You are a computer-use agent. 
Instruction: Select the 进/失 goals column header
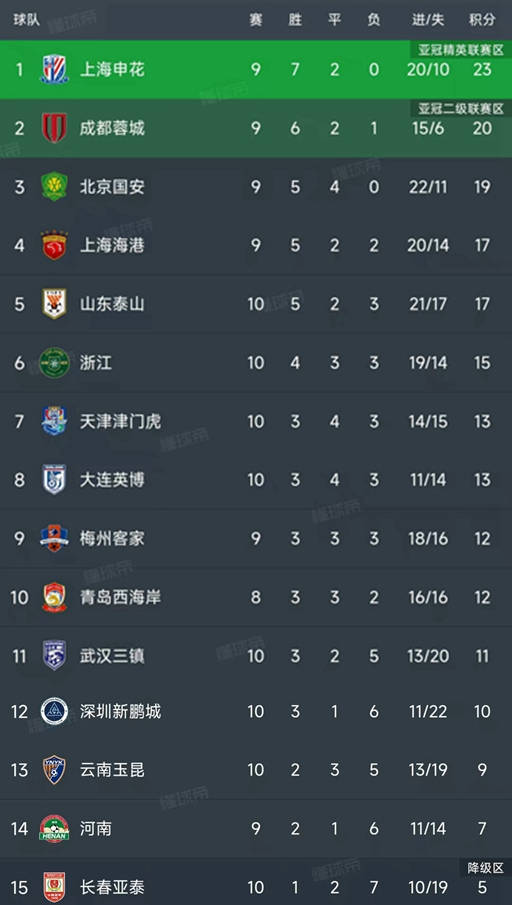[428, 20]
